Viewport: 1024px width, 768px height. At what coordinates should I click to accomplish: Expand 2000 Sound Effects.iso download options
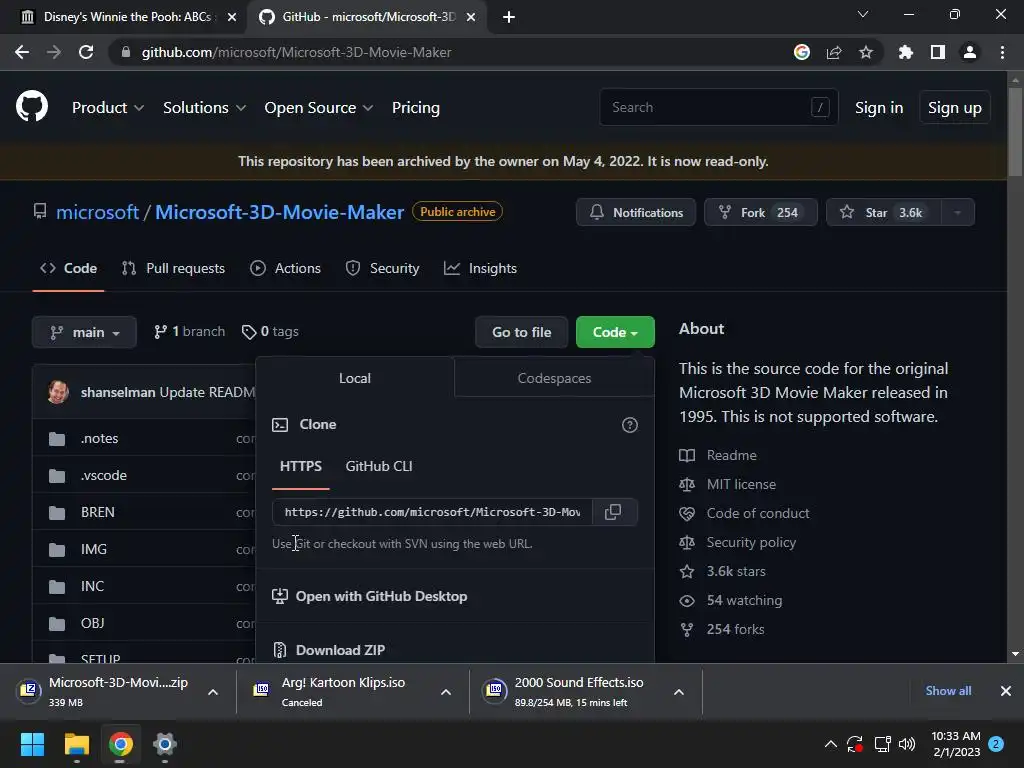point(679,692)
